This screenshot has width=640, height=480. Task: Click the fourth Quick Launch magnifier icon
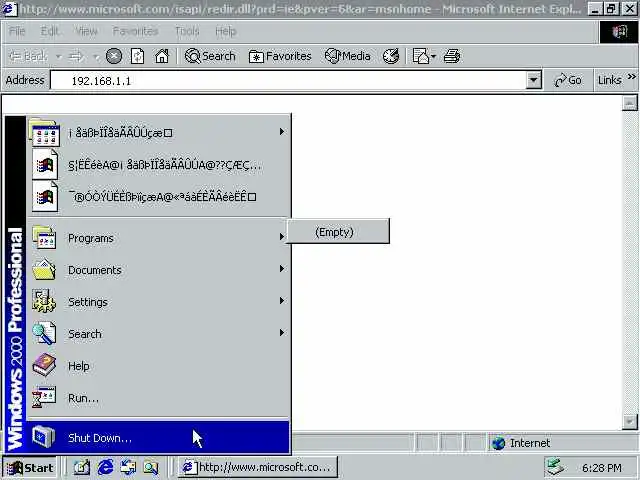(151, 467)
